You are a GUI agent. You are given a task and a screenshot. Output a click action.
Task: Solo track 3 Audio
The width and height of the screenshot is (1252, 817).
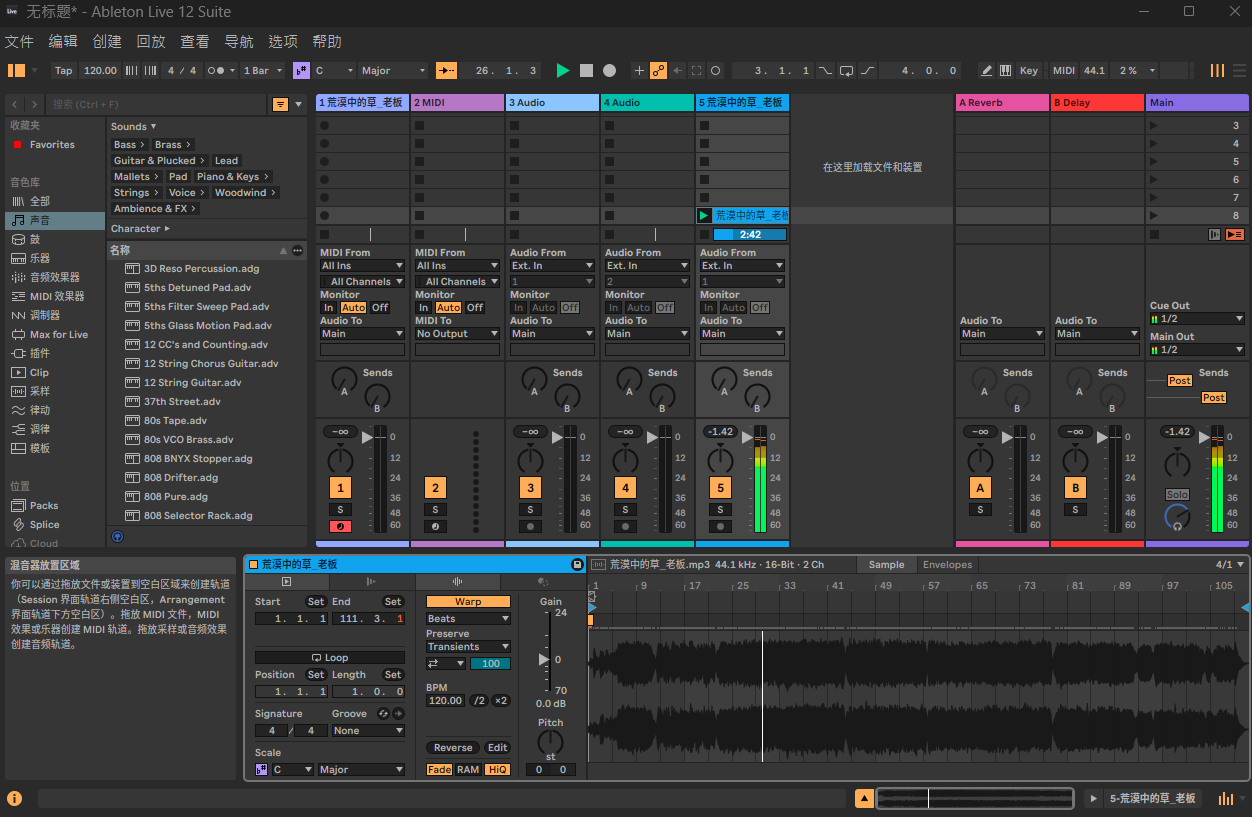530,510
